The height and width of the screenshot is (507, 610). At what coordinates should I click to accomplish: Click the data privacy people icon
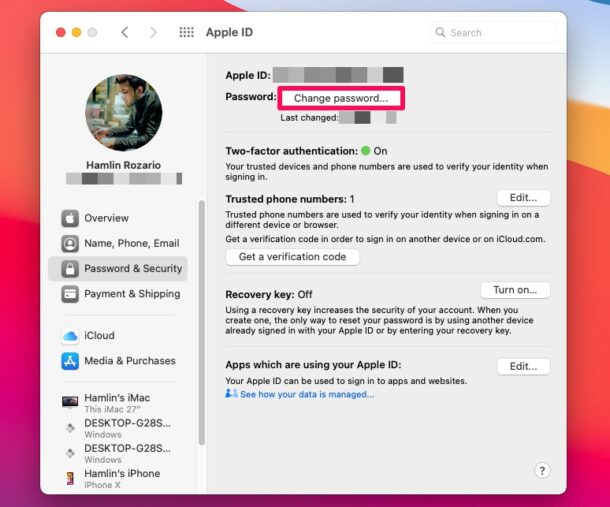click(x=231, y=393)
